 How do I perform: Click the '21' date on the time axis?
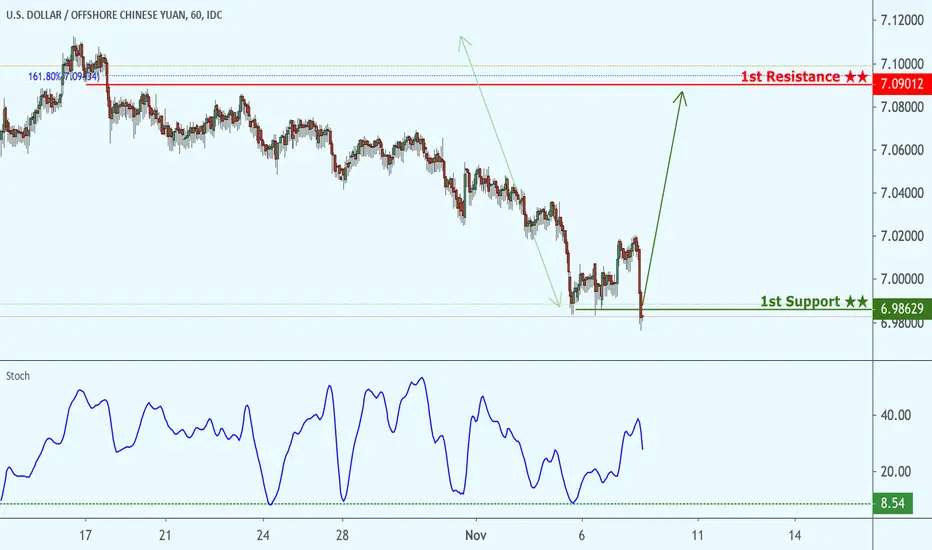165,535
